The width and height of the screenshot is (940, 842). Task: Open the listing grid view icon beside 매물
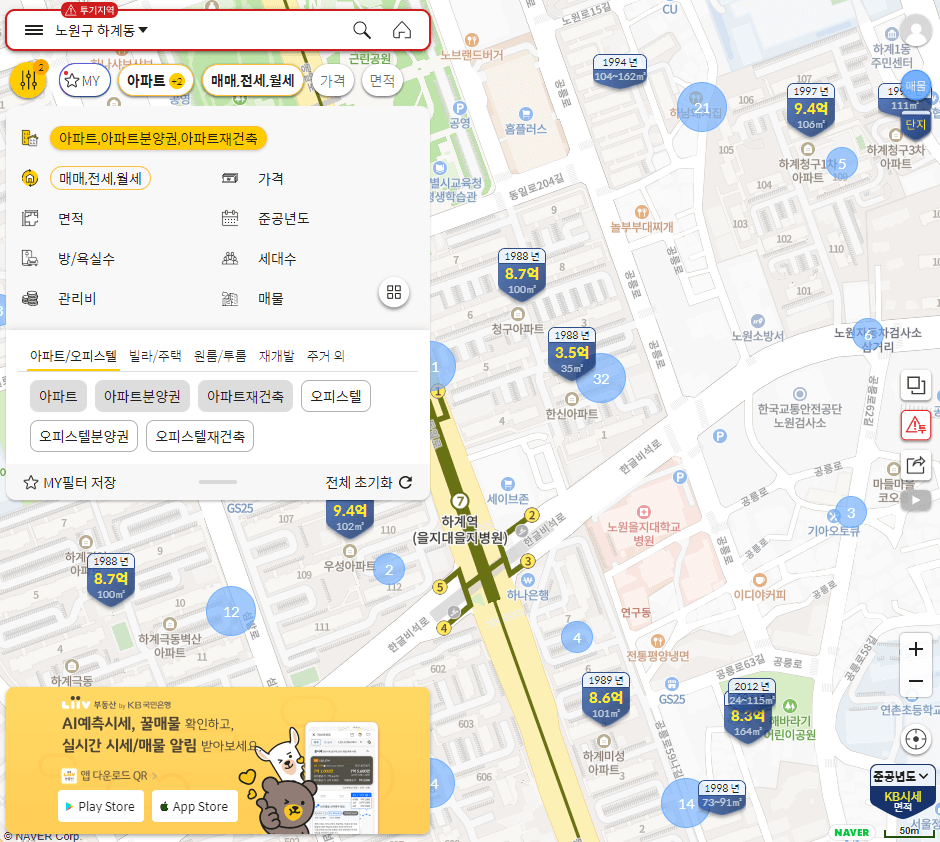[394, 293]
